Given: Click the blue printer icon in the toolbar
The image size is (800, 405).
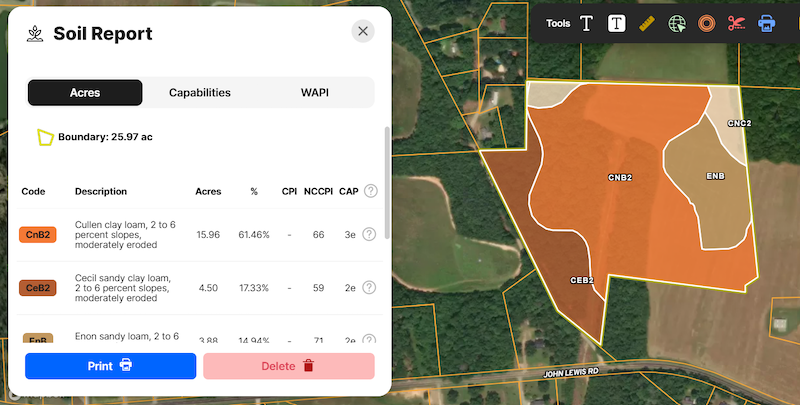Looking at the screenshot, I should [x=766, y=22].
